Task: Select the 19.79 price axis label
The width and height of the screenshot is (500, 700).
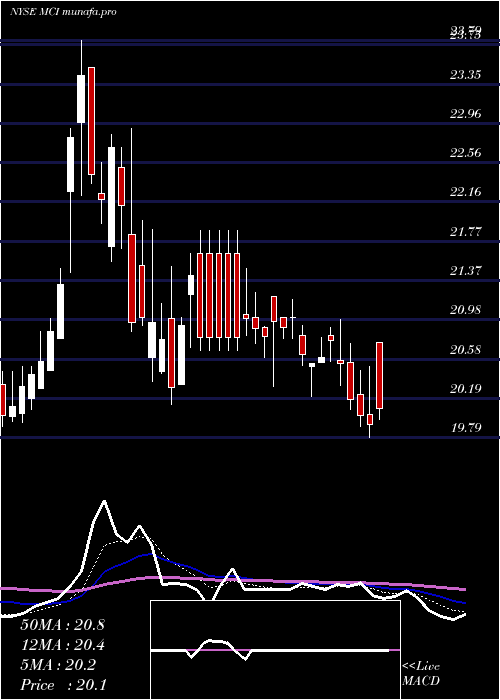Action: [x=466, y=428]
